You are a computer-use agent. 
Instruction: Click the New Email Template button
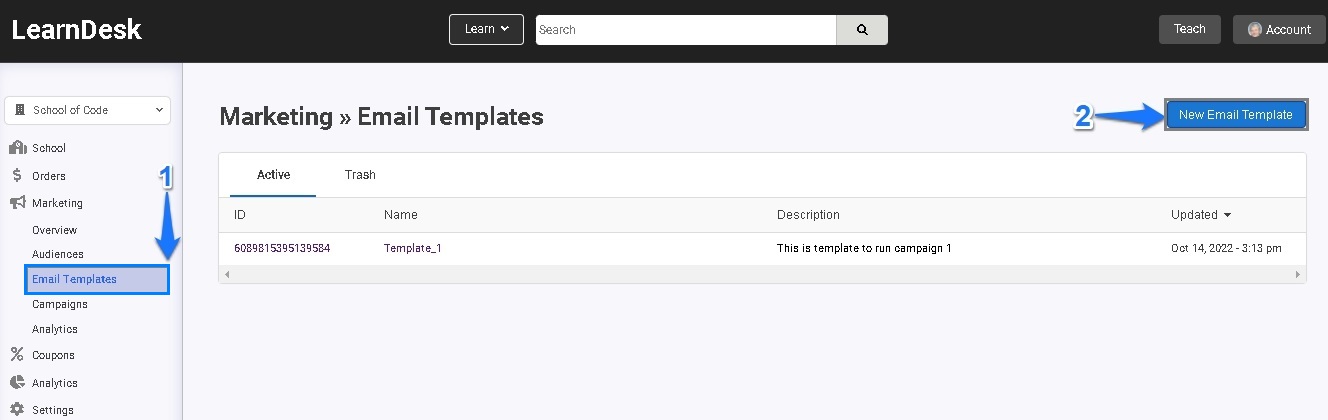(x=1236, y=115)
